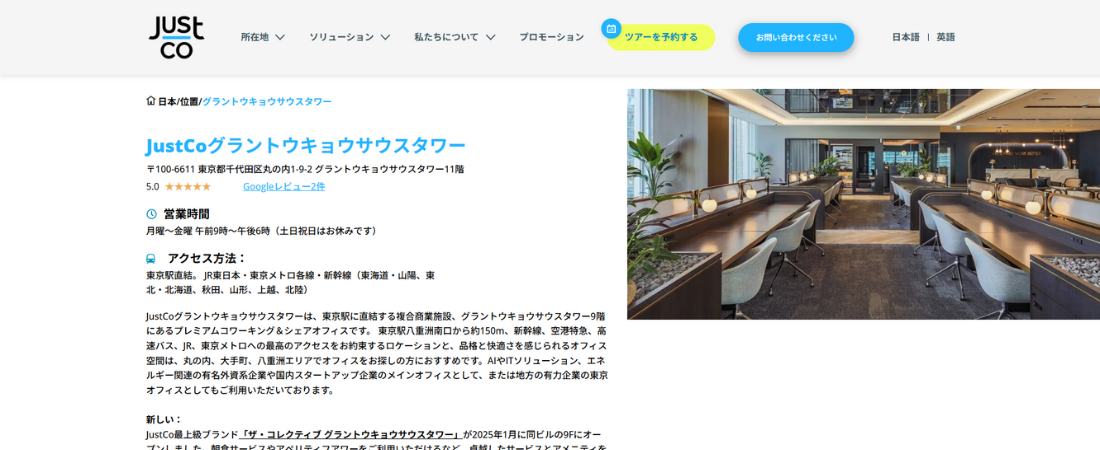Expand the 私たちについて dropdown chevron

(x=490, y=37)
